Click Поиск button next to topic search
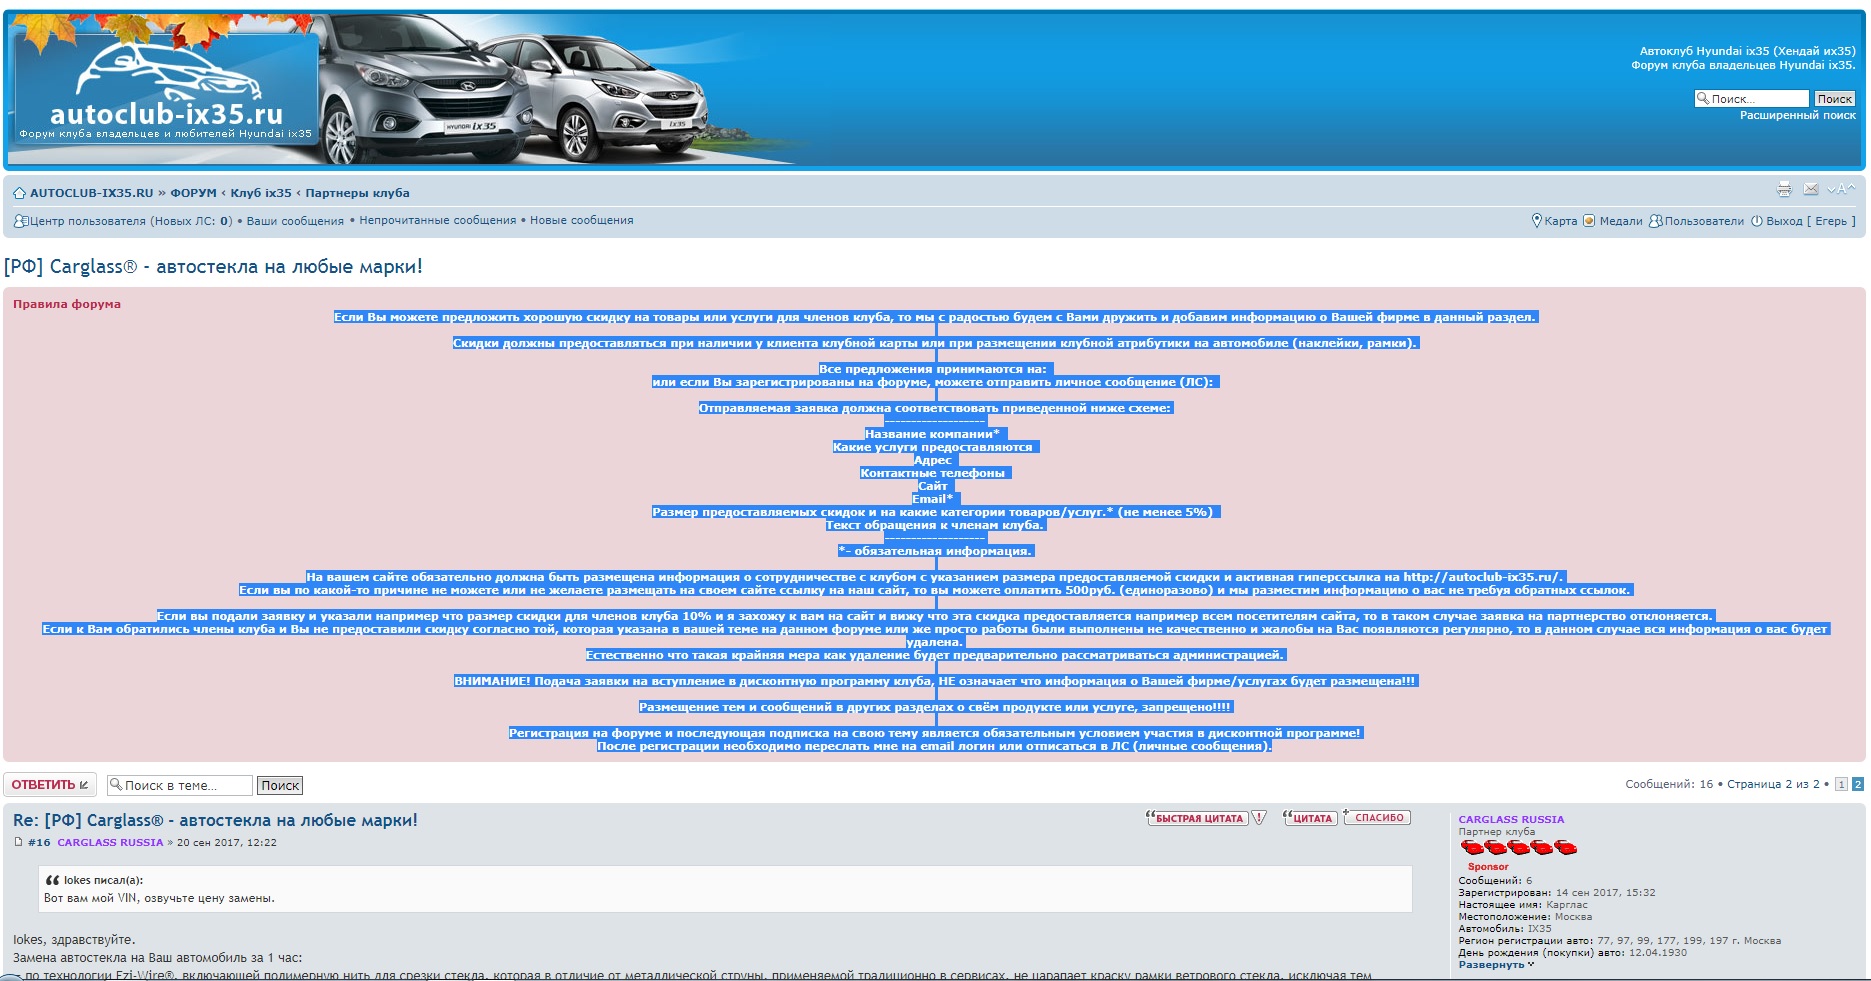 tap(280, 785)
